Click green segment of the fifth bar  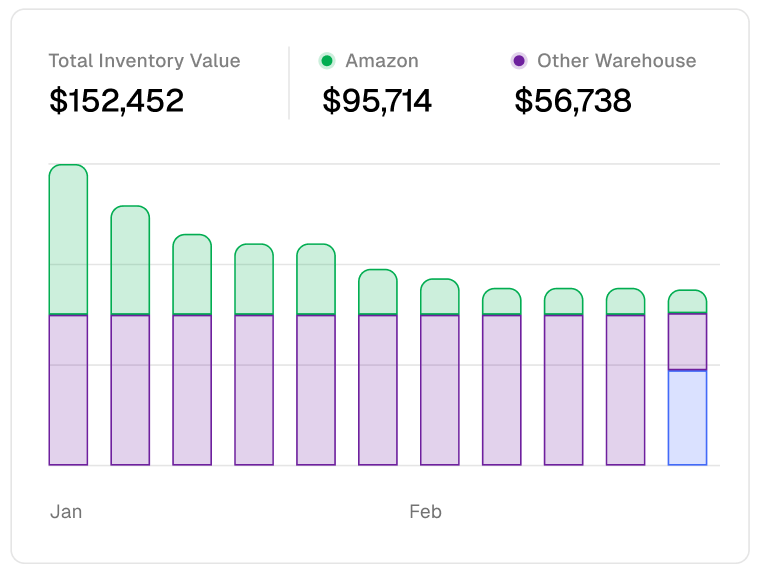tap(316, 280)
